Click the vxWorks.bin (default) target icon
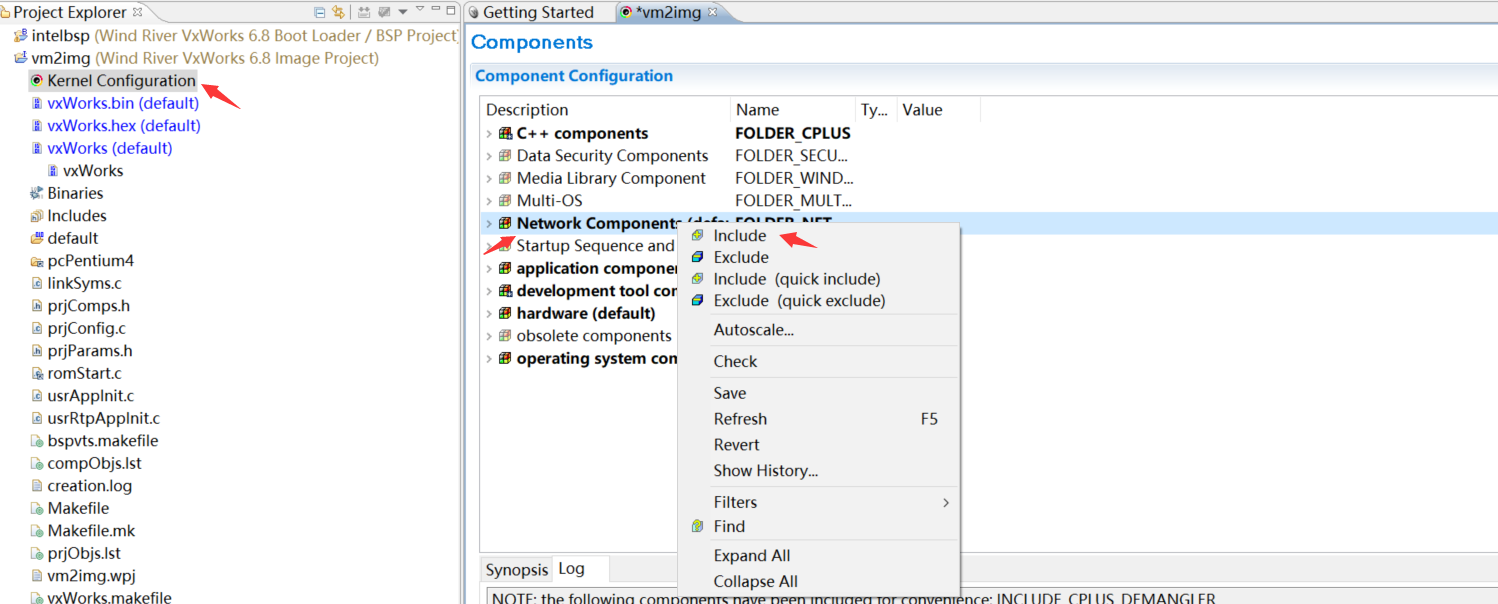The height and width of the screenshot is (604, 1498). (37, 103)
